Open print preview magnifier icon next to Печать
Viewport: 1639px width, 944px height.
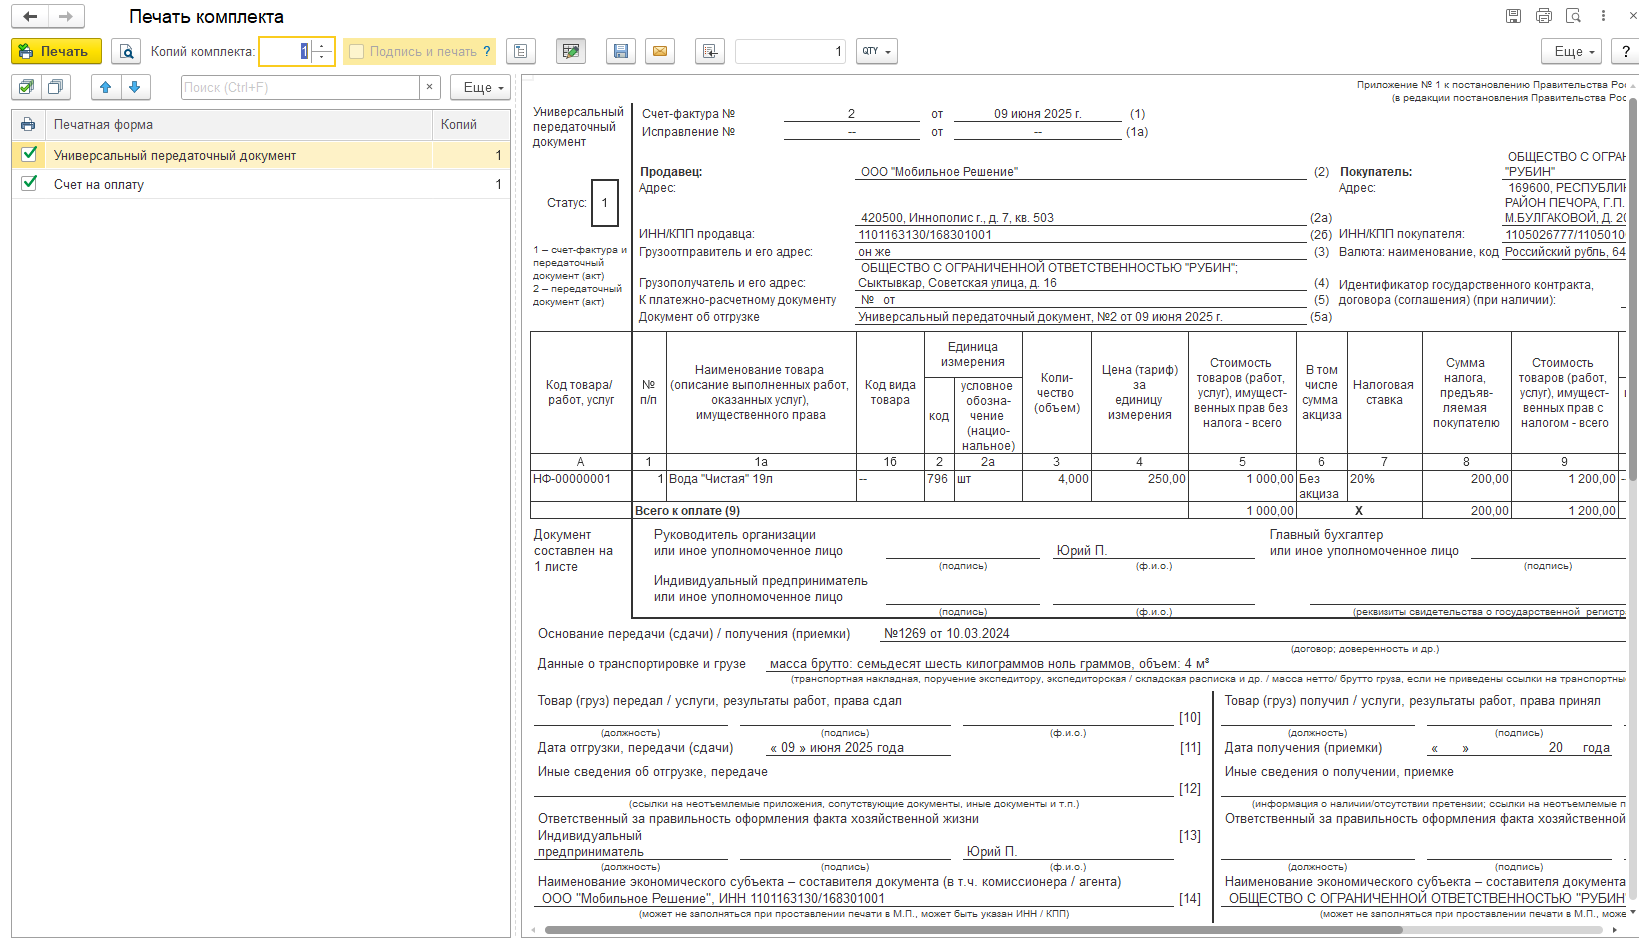click(x=126, y=51)
